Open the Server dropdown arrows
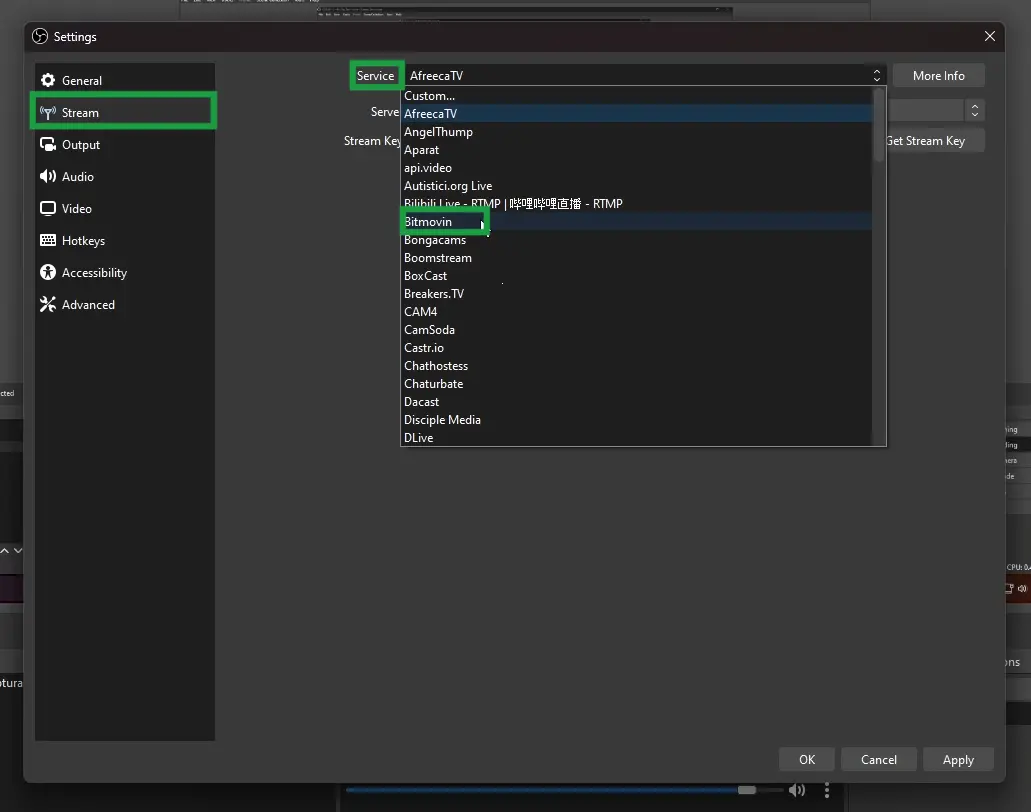The width and height of the screenshot is (1031, 812). pyautogui.click(x=974, y=110)
